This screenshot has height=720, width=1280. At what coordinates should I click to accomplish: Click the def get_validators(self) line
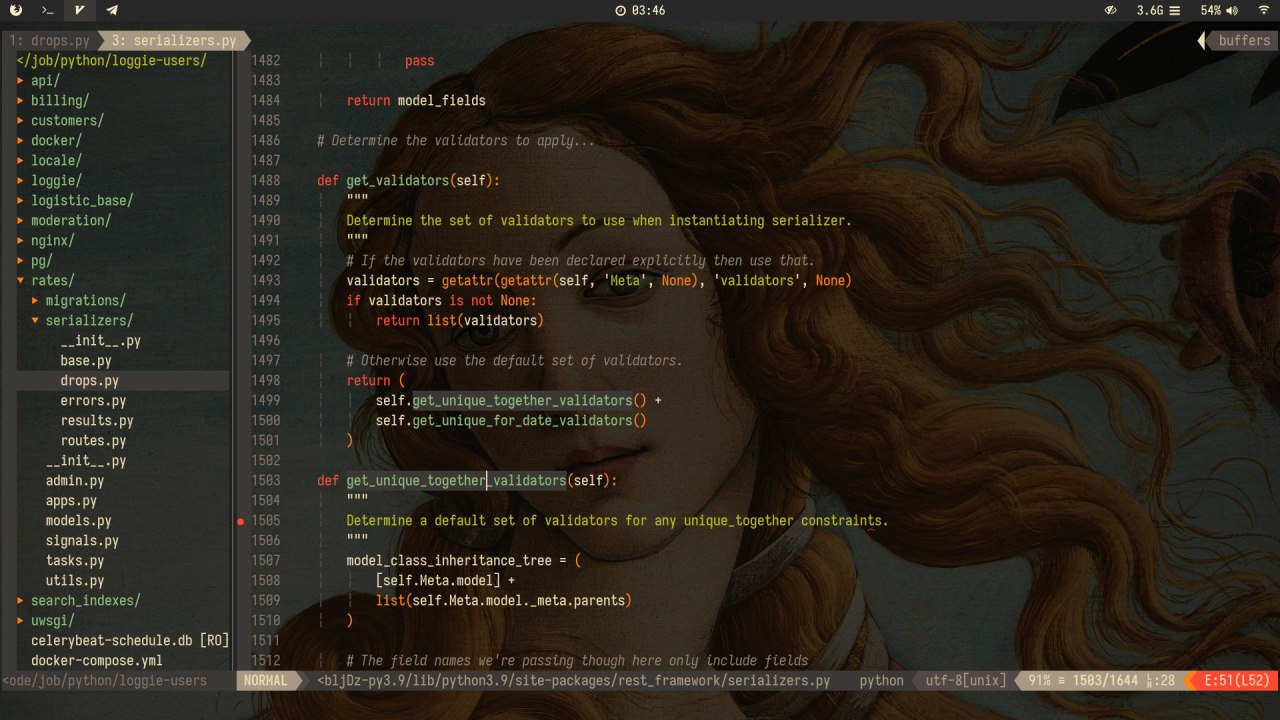(x=408, y=180)
